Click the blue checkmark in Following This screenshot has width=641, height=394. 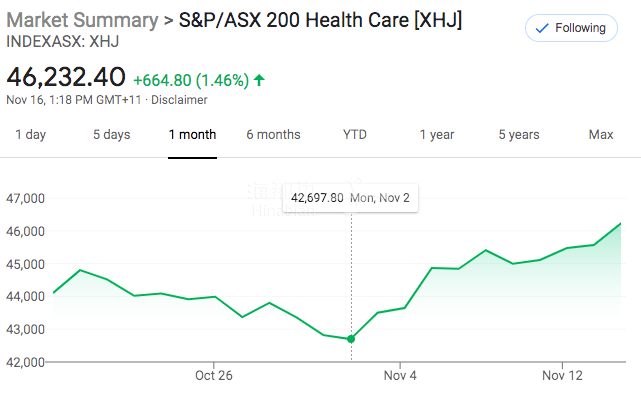(542, 28)
